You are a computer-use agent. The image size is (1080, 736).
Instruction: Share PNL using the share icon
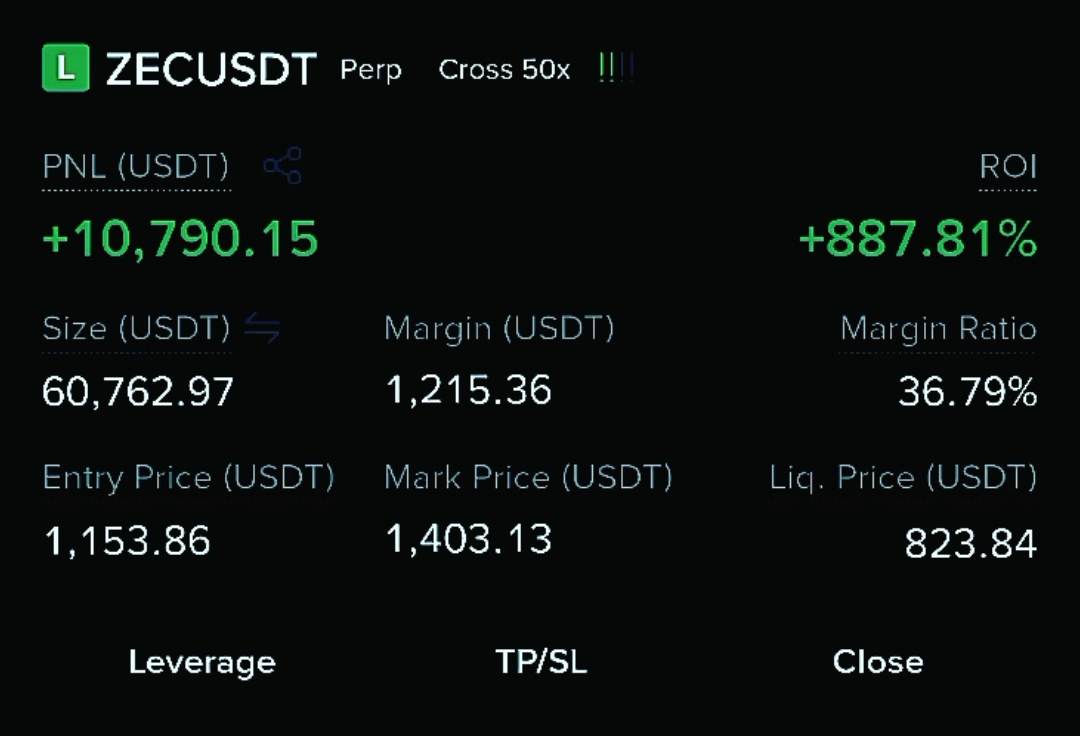282,165
